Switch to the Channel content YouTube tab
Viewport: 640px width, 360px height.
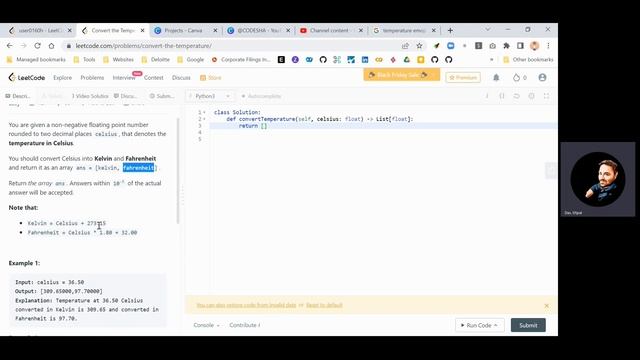pyautogui.click(x=331, y=30)
